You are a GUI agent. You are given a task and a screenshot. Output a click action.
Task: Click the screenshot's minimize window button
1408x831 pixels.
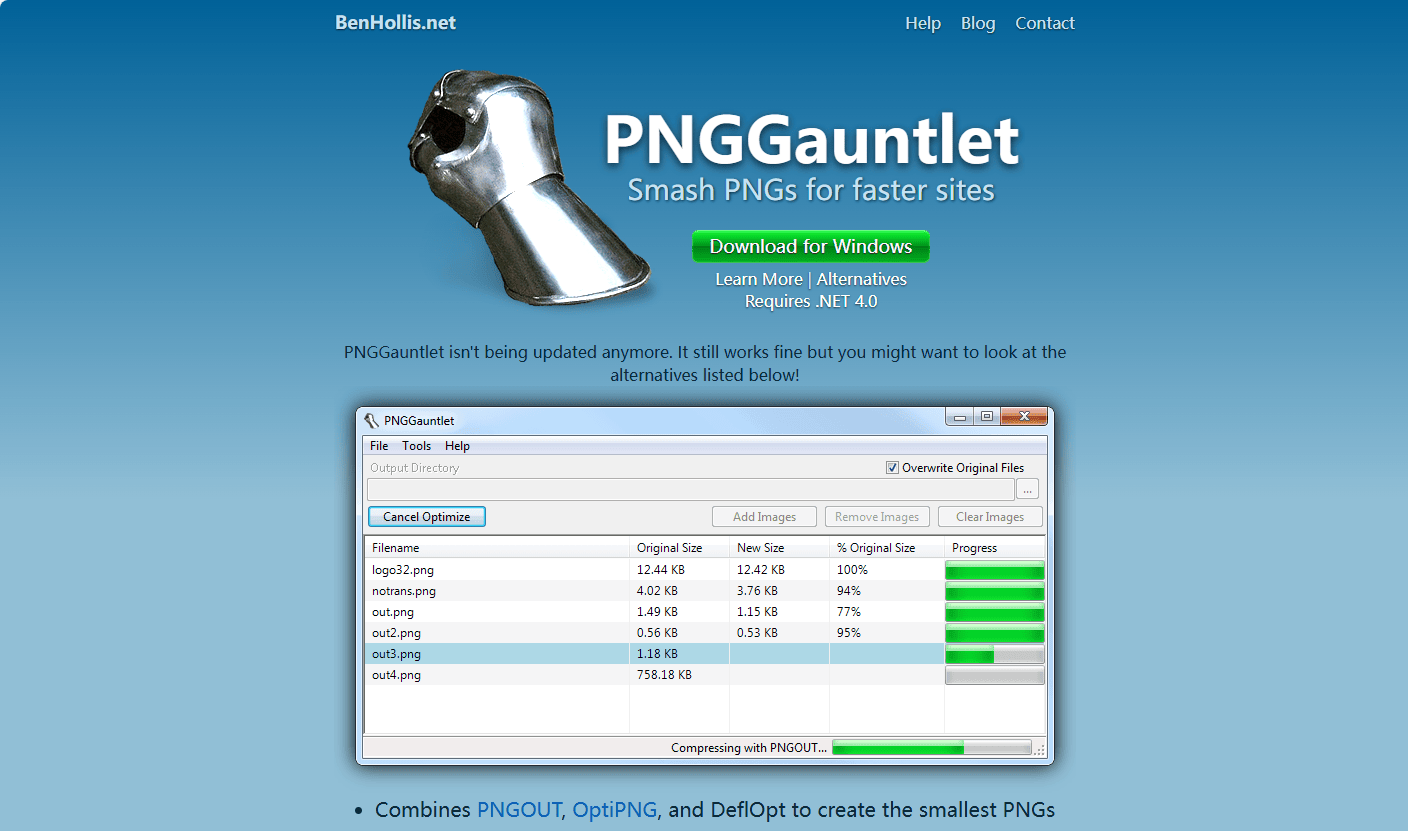click(x=961, y=417)
